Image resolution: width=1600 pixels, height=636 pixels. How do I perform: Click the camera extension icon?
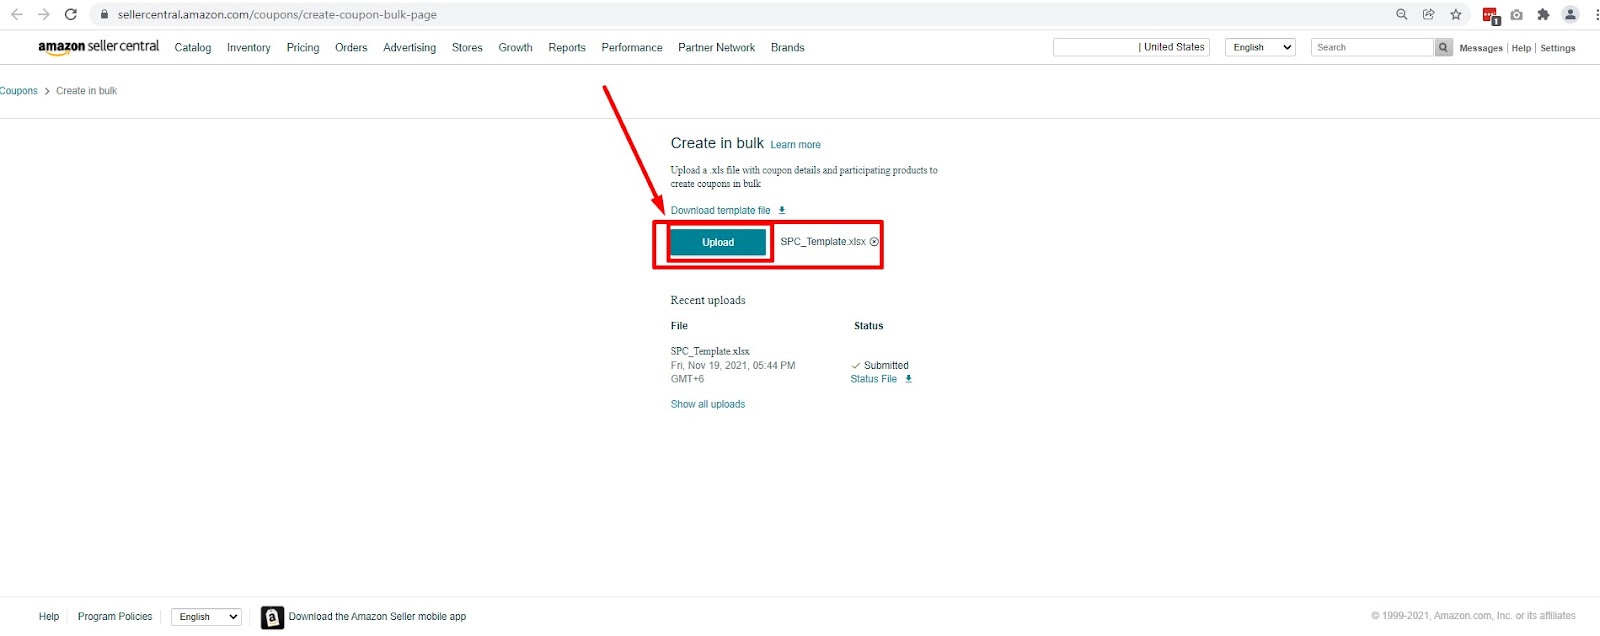[x=1516, y=14]
